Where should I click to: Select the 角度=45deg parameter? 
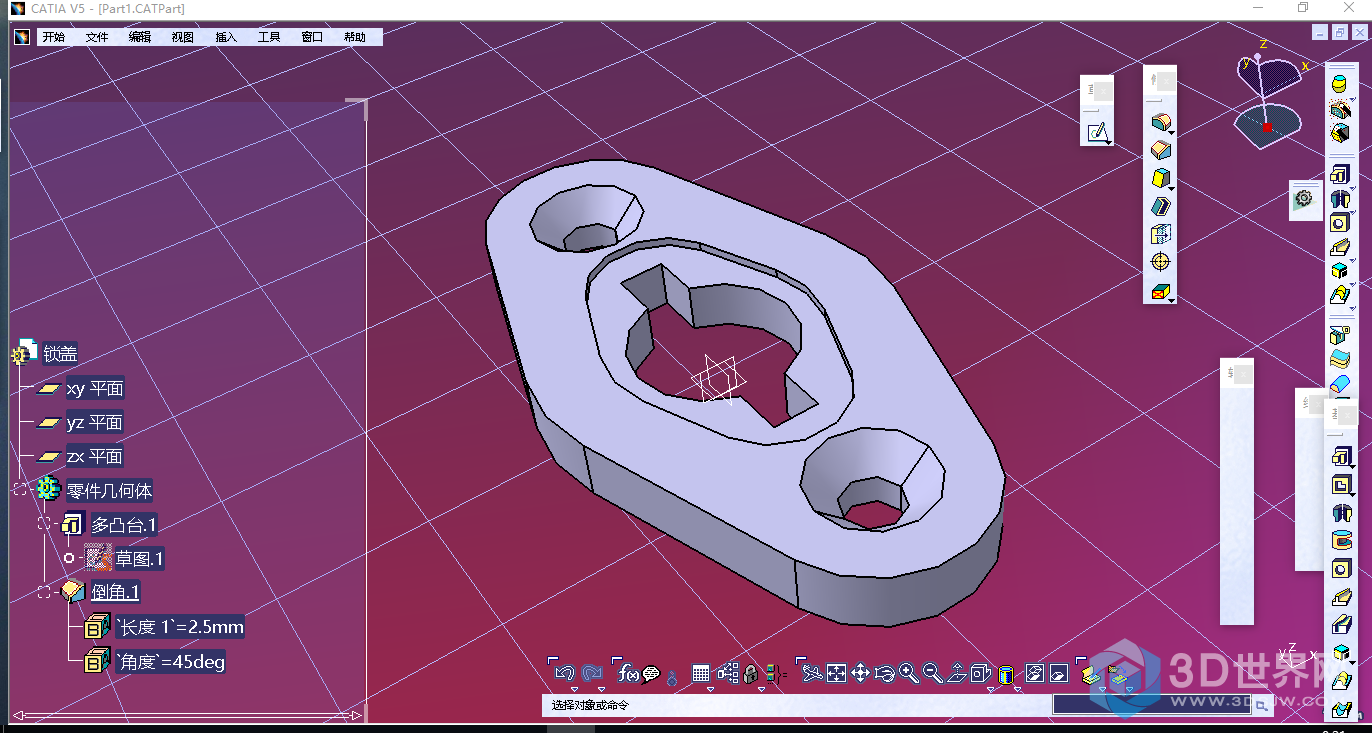tap(171, 661)
